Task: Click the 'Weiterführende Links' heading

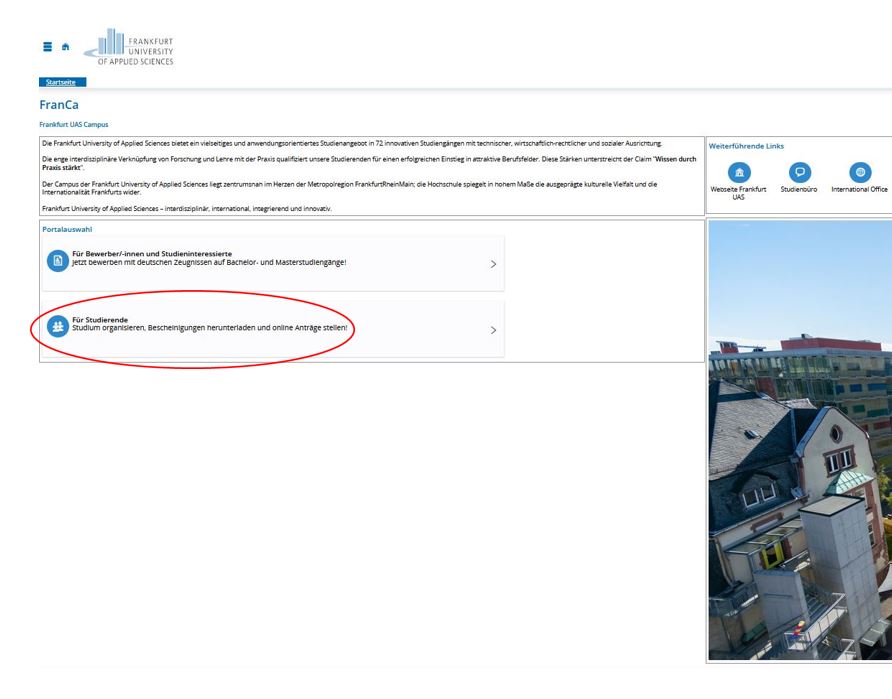Action: click(746, 146)
